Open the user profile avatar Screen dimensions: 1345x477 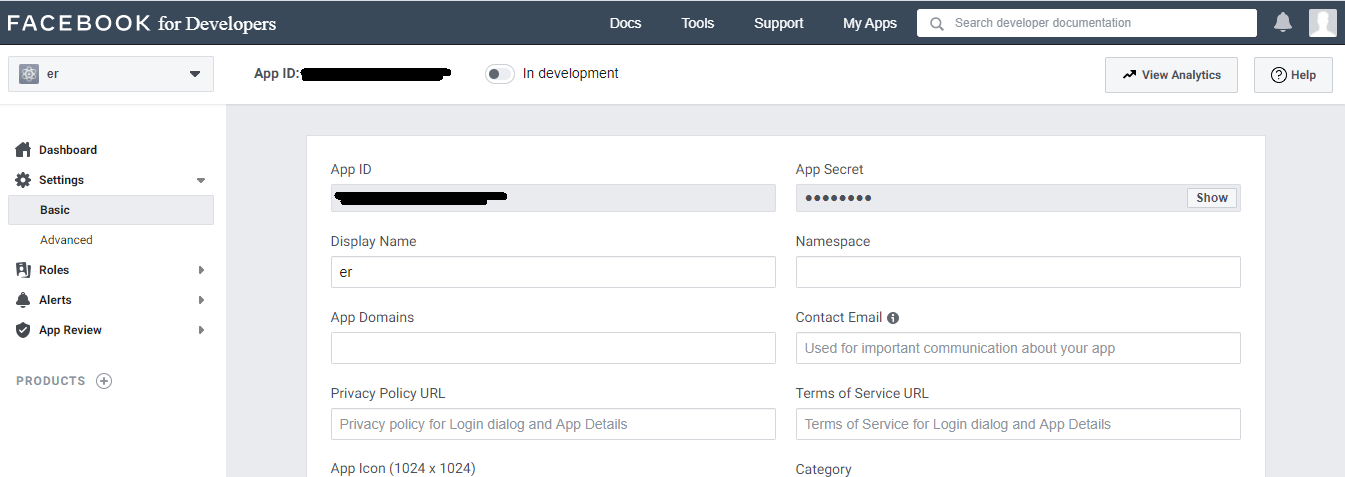pyautogui.click(x=1322, y=22)
